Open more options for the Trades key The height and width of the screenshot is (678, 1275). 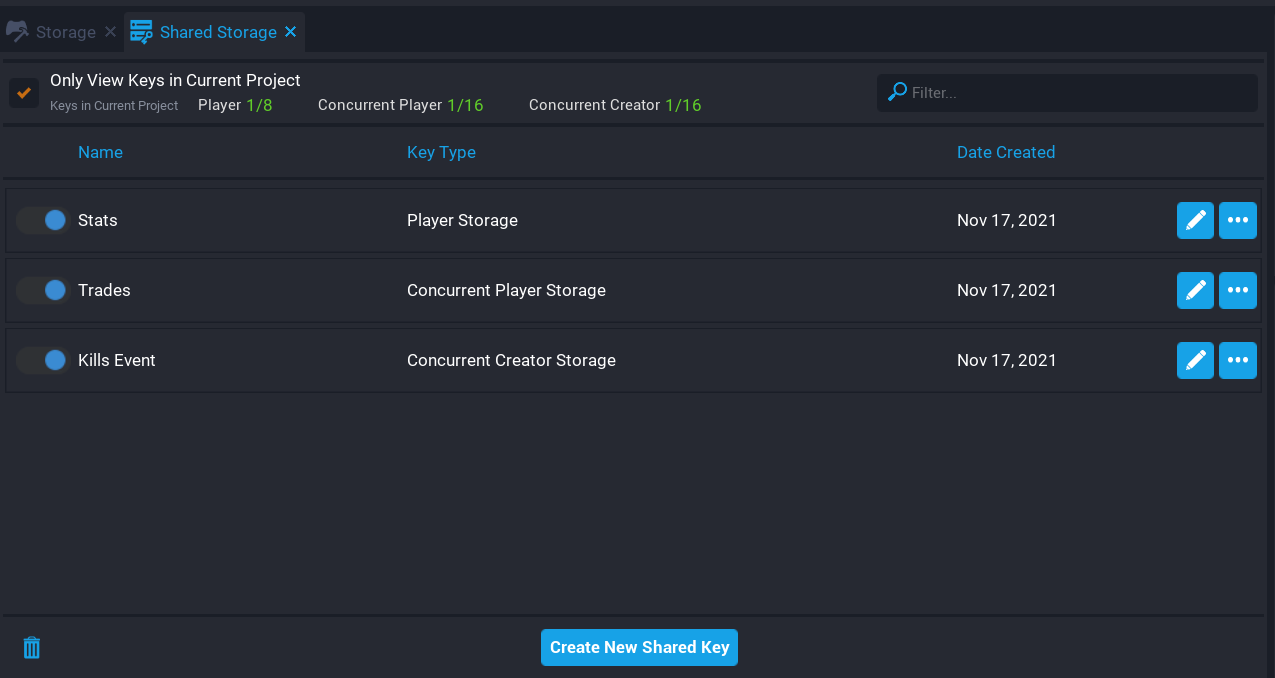1237,290
